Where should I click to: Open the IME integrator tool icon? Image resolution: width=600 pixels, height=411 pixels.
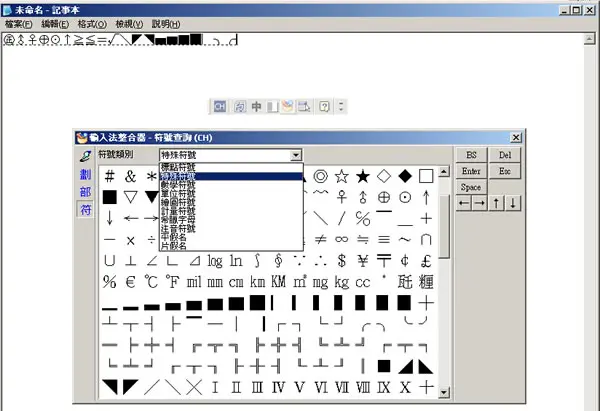point(287,106)
